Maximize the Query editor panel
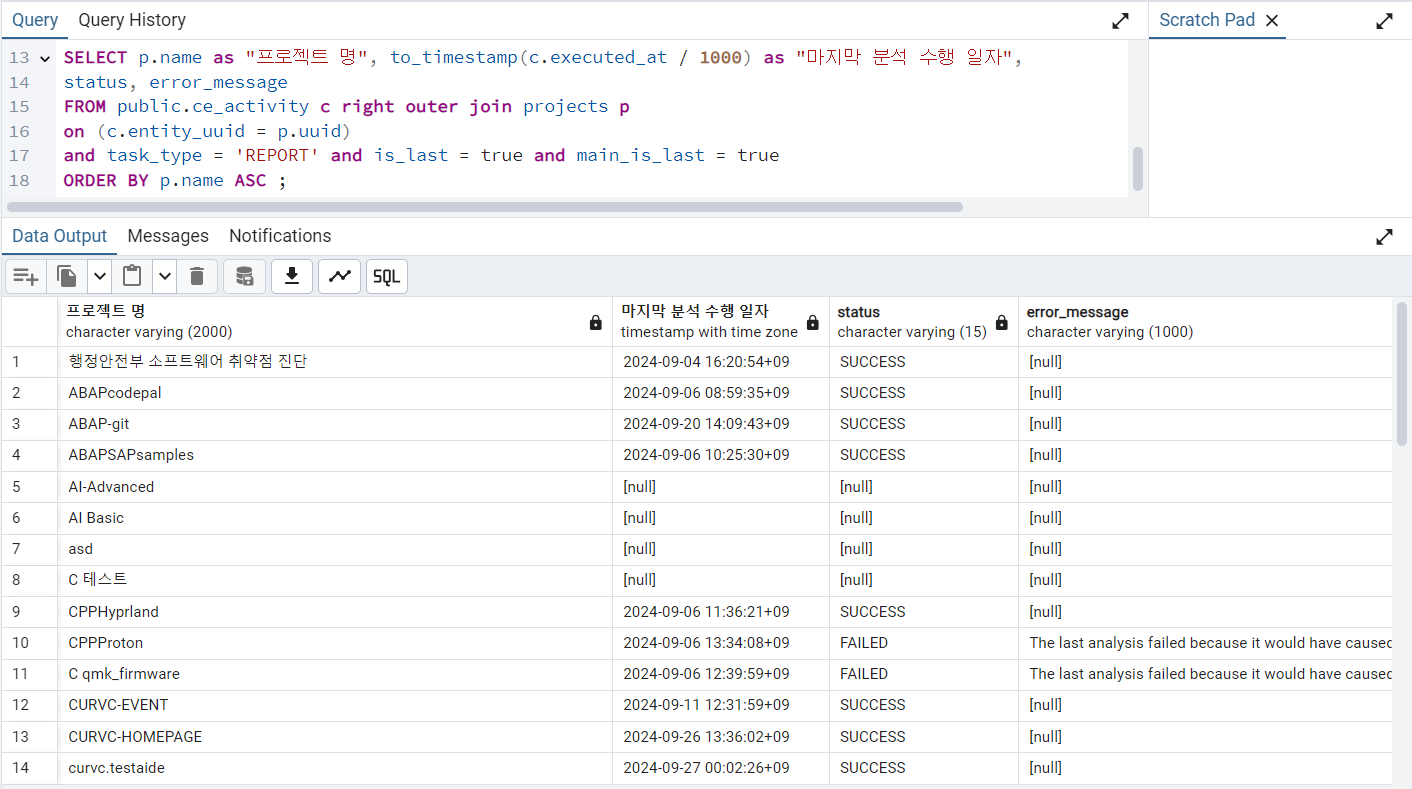1412x789 pixels. [1120, 21]
